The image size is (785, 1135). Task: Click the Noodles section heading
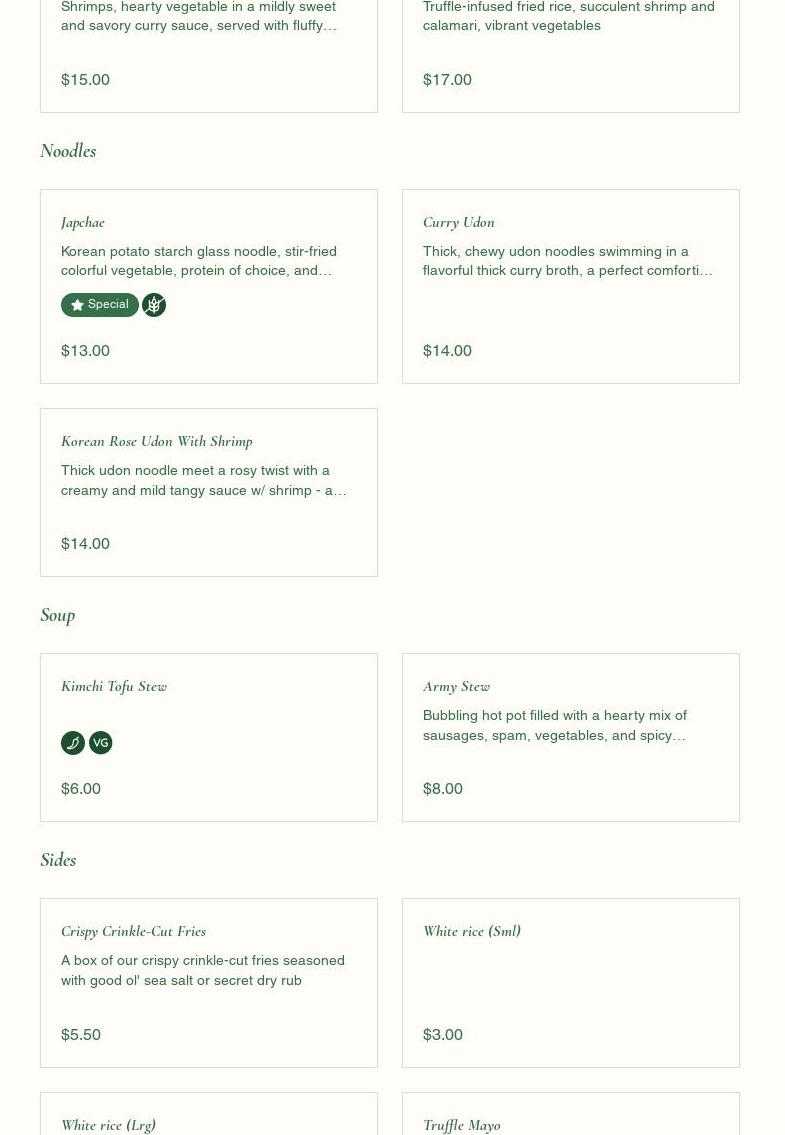[68, 151]
